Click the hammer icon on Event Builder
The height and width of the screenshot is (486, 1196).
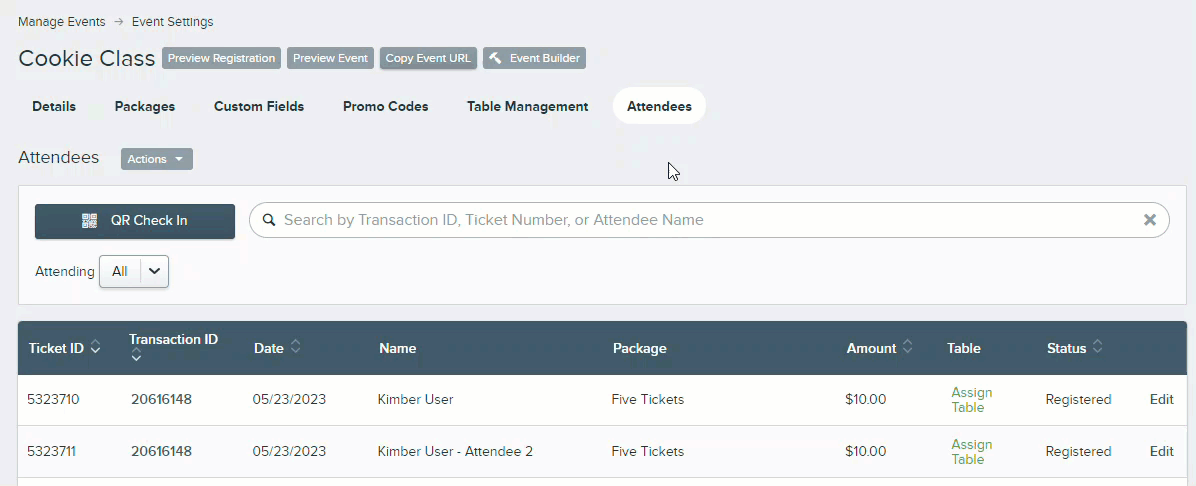[x=495, y=58]
